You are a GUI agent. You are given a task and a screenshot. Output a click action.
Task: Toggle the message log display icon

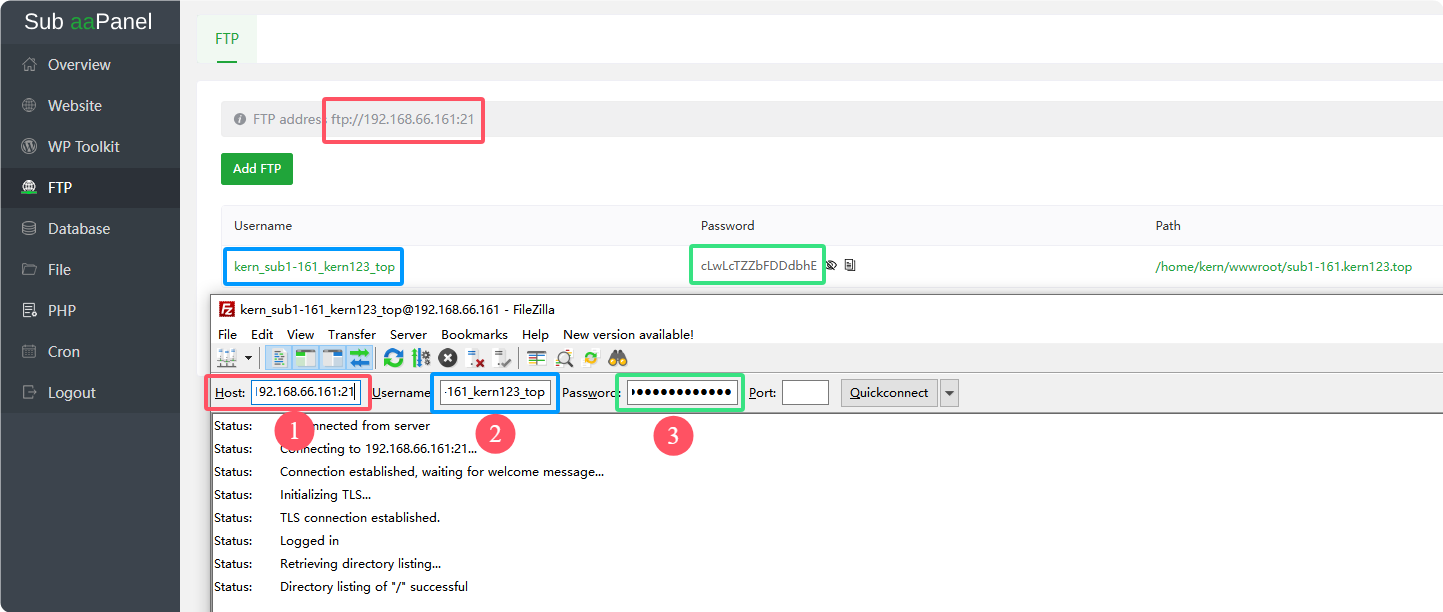point(280,358)
